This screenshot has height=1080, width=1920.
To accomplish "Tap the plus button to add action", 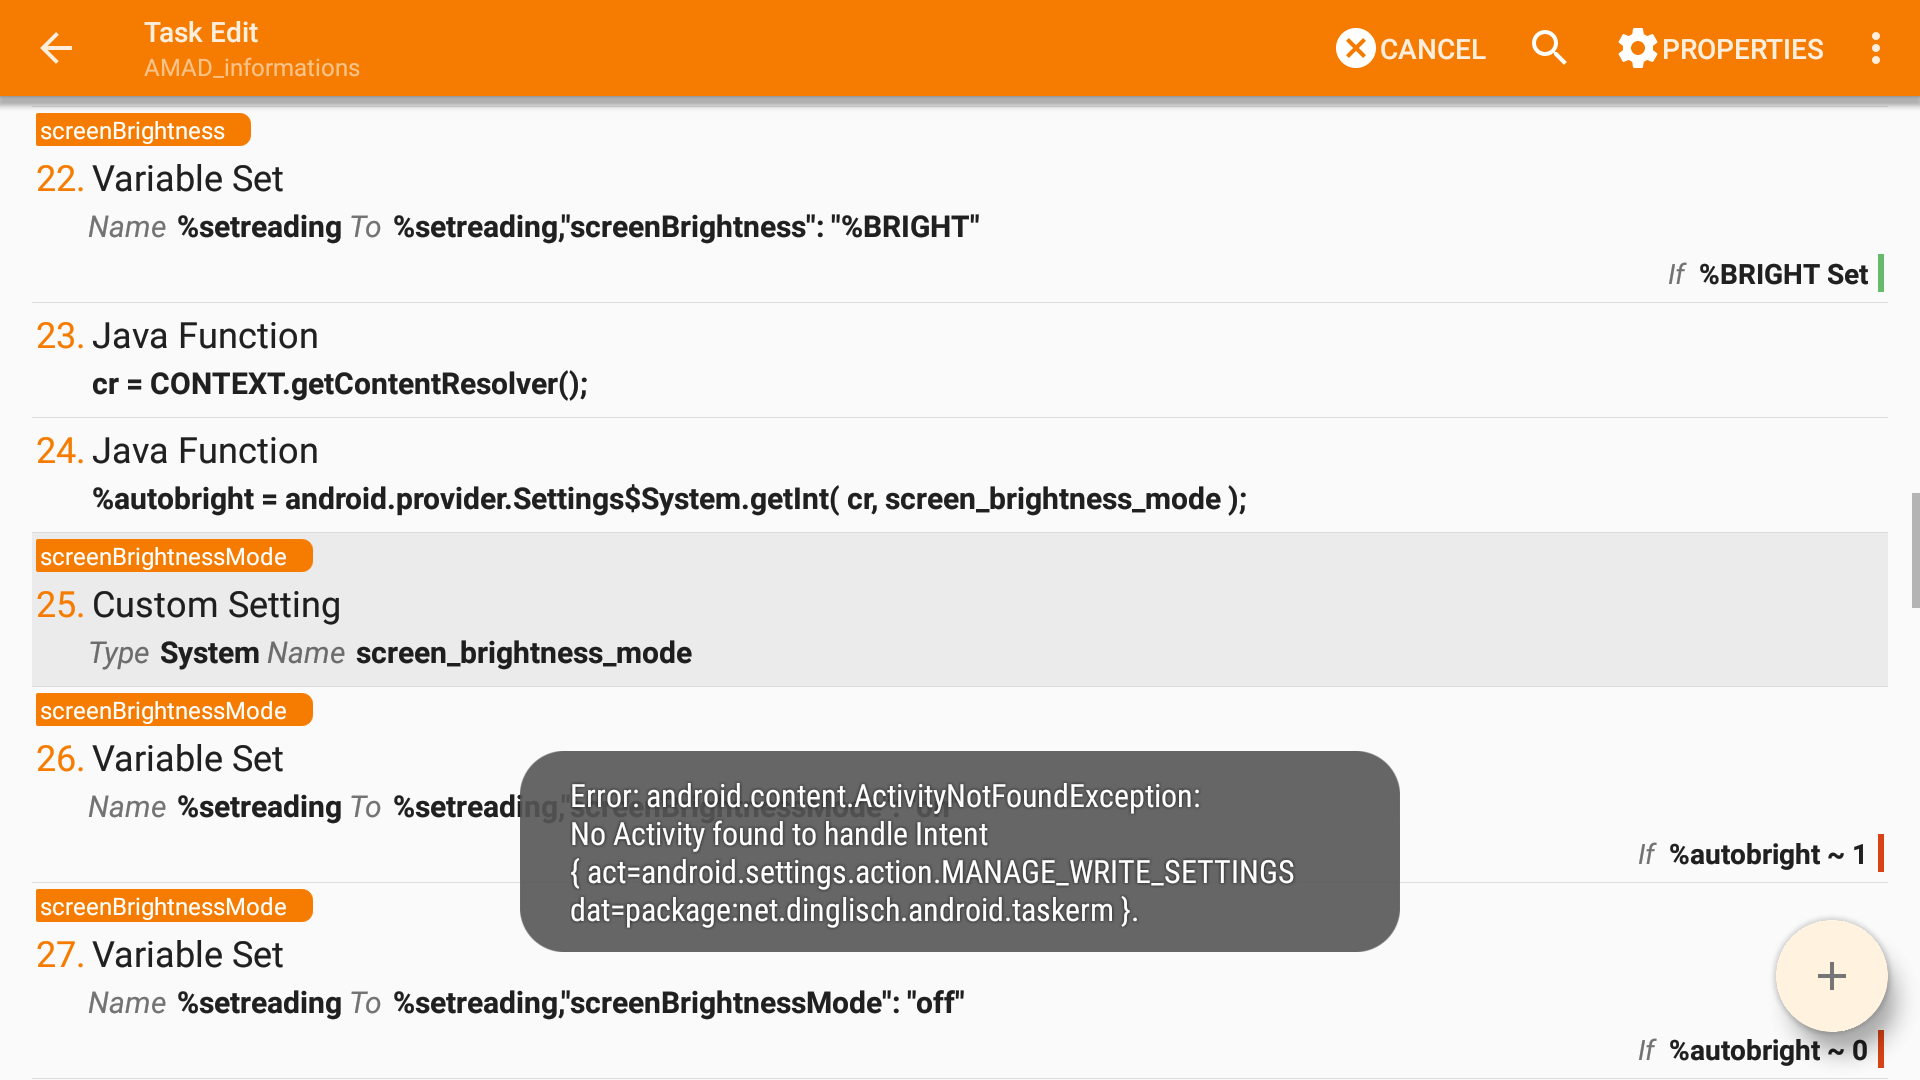I will (x=1831, y=976).
